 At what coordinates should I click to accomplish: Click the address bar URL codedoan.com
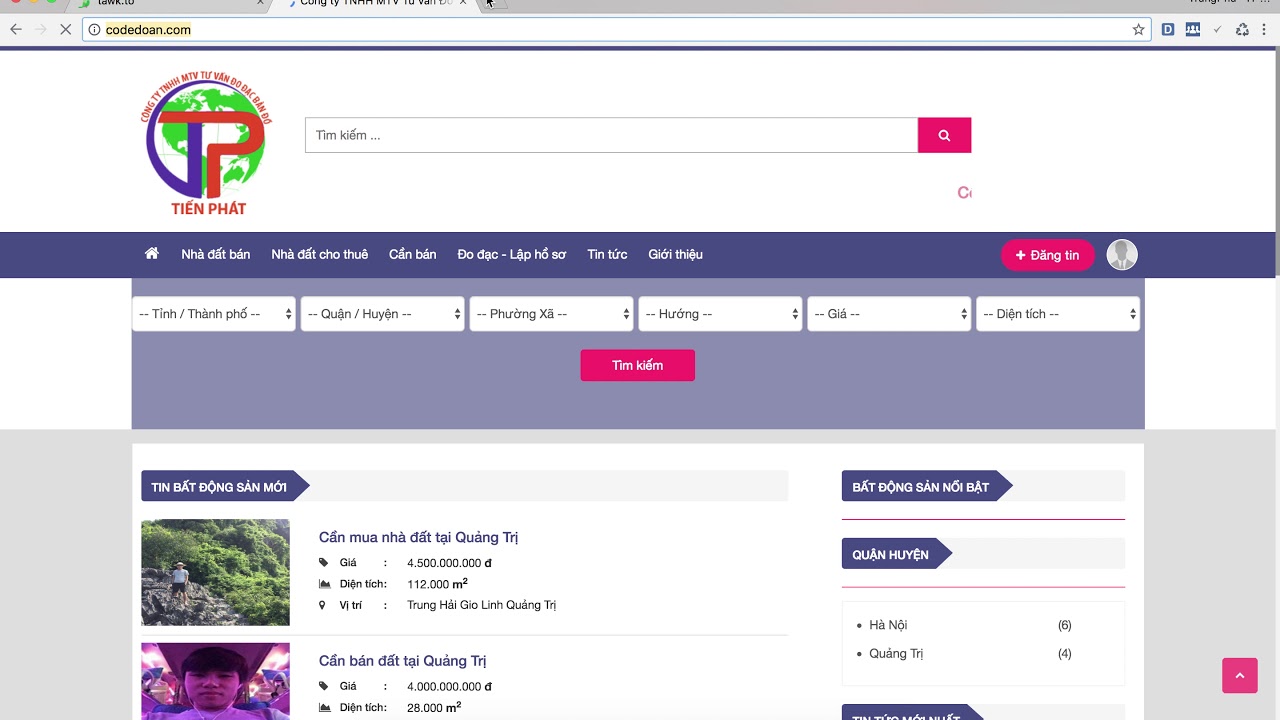(x=148, y=30)
